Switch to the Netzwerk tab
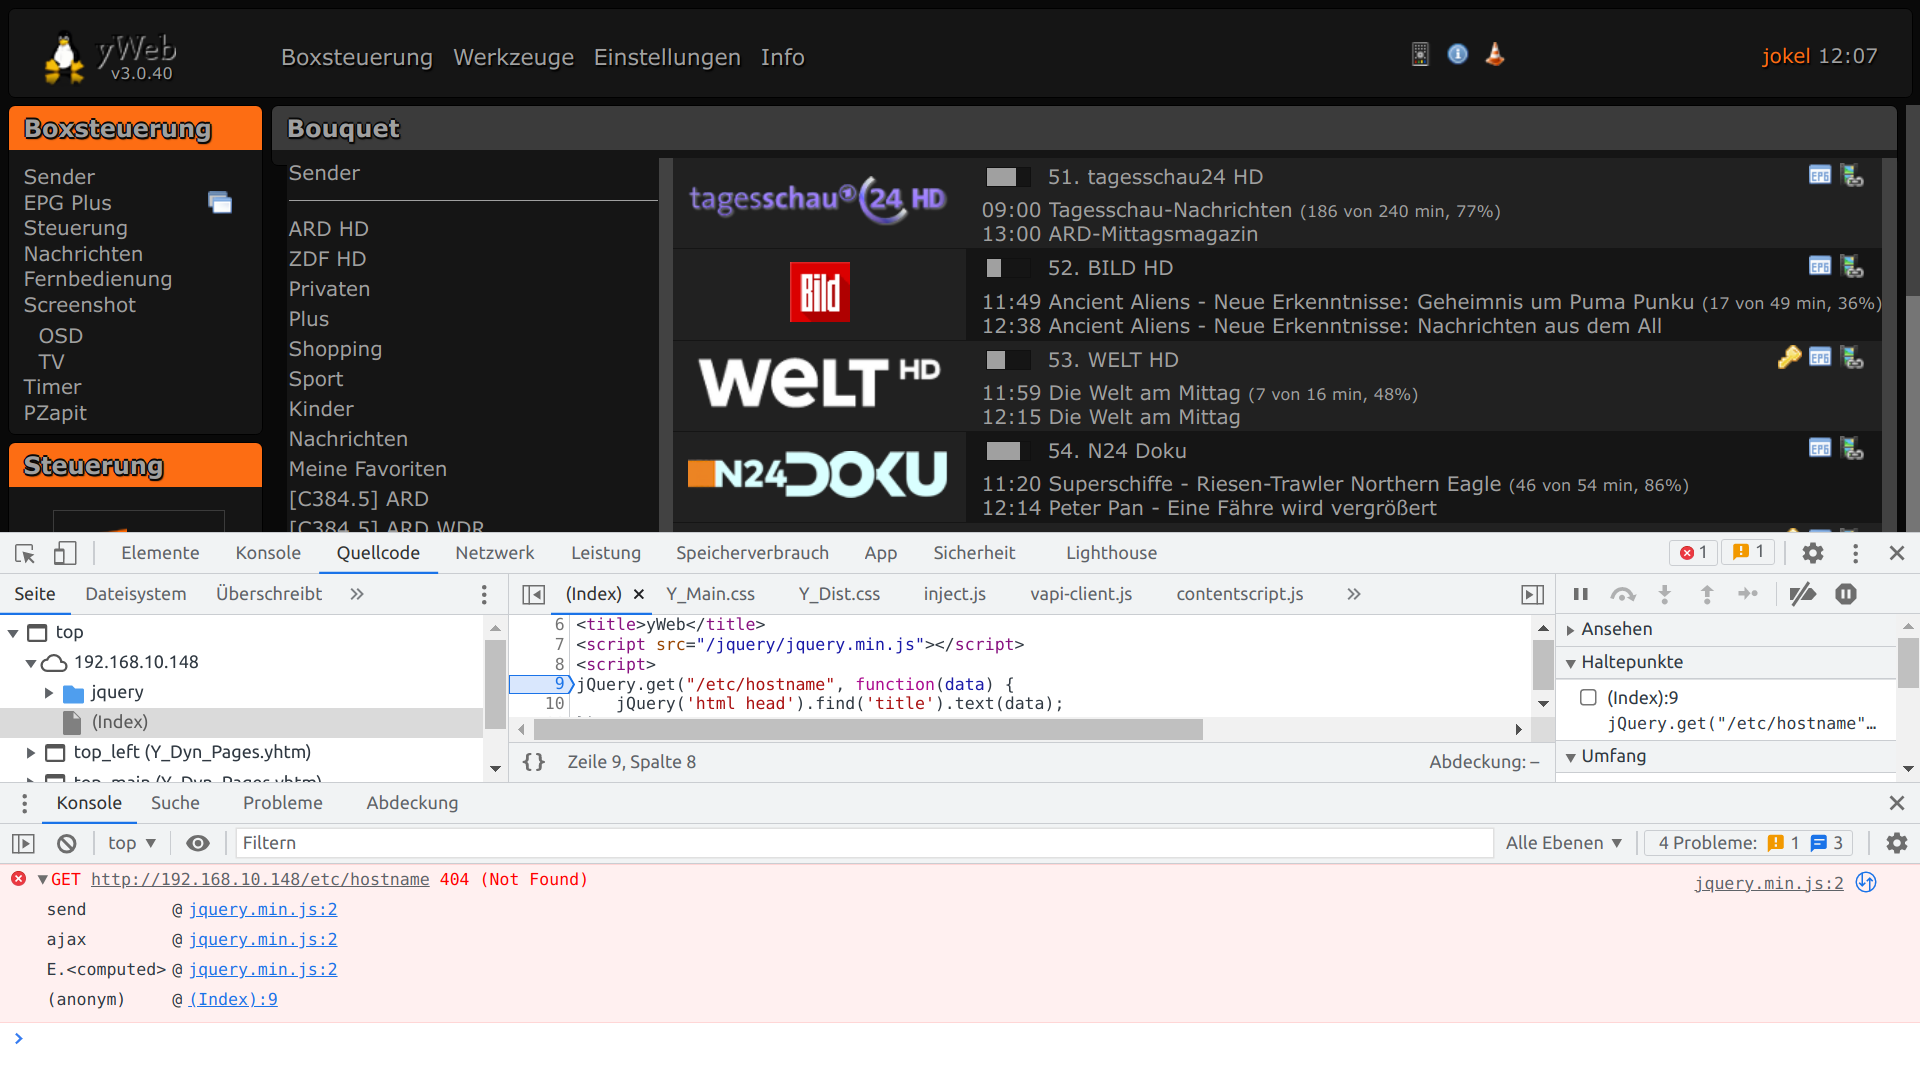Image resolution: width=1920 pixels, height=1080 pixels. pos(494,553)
